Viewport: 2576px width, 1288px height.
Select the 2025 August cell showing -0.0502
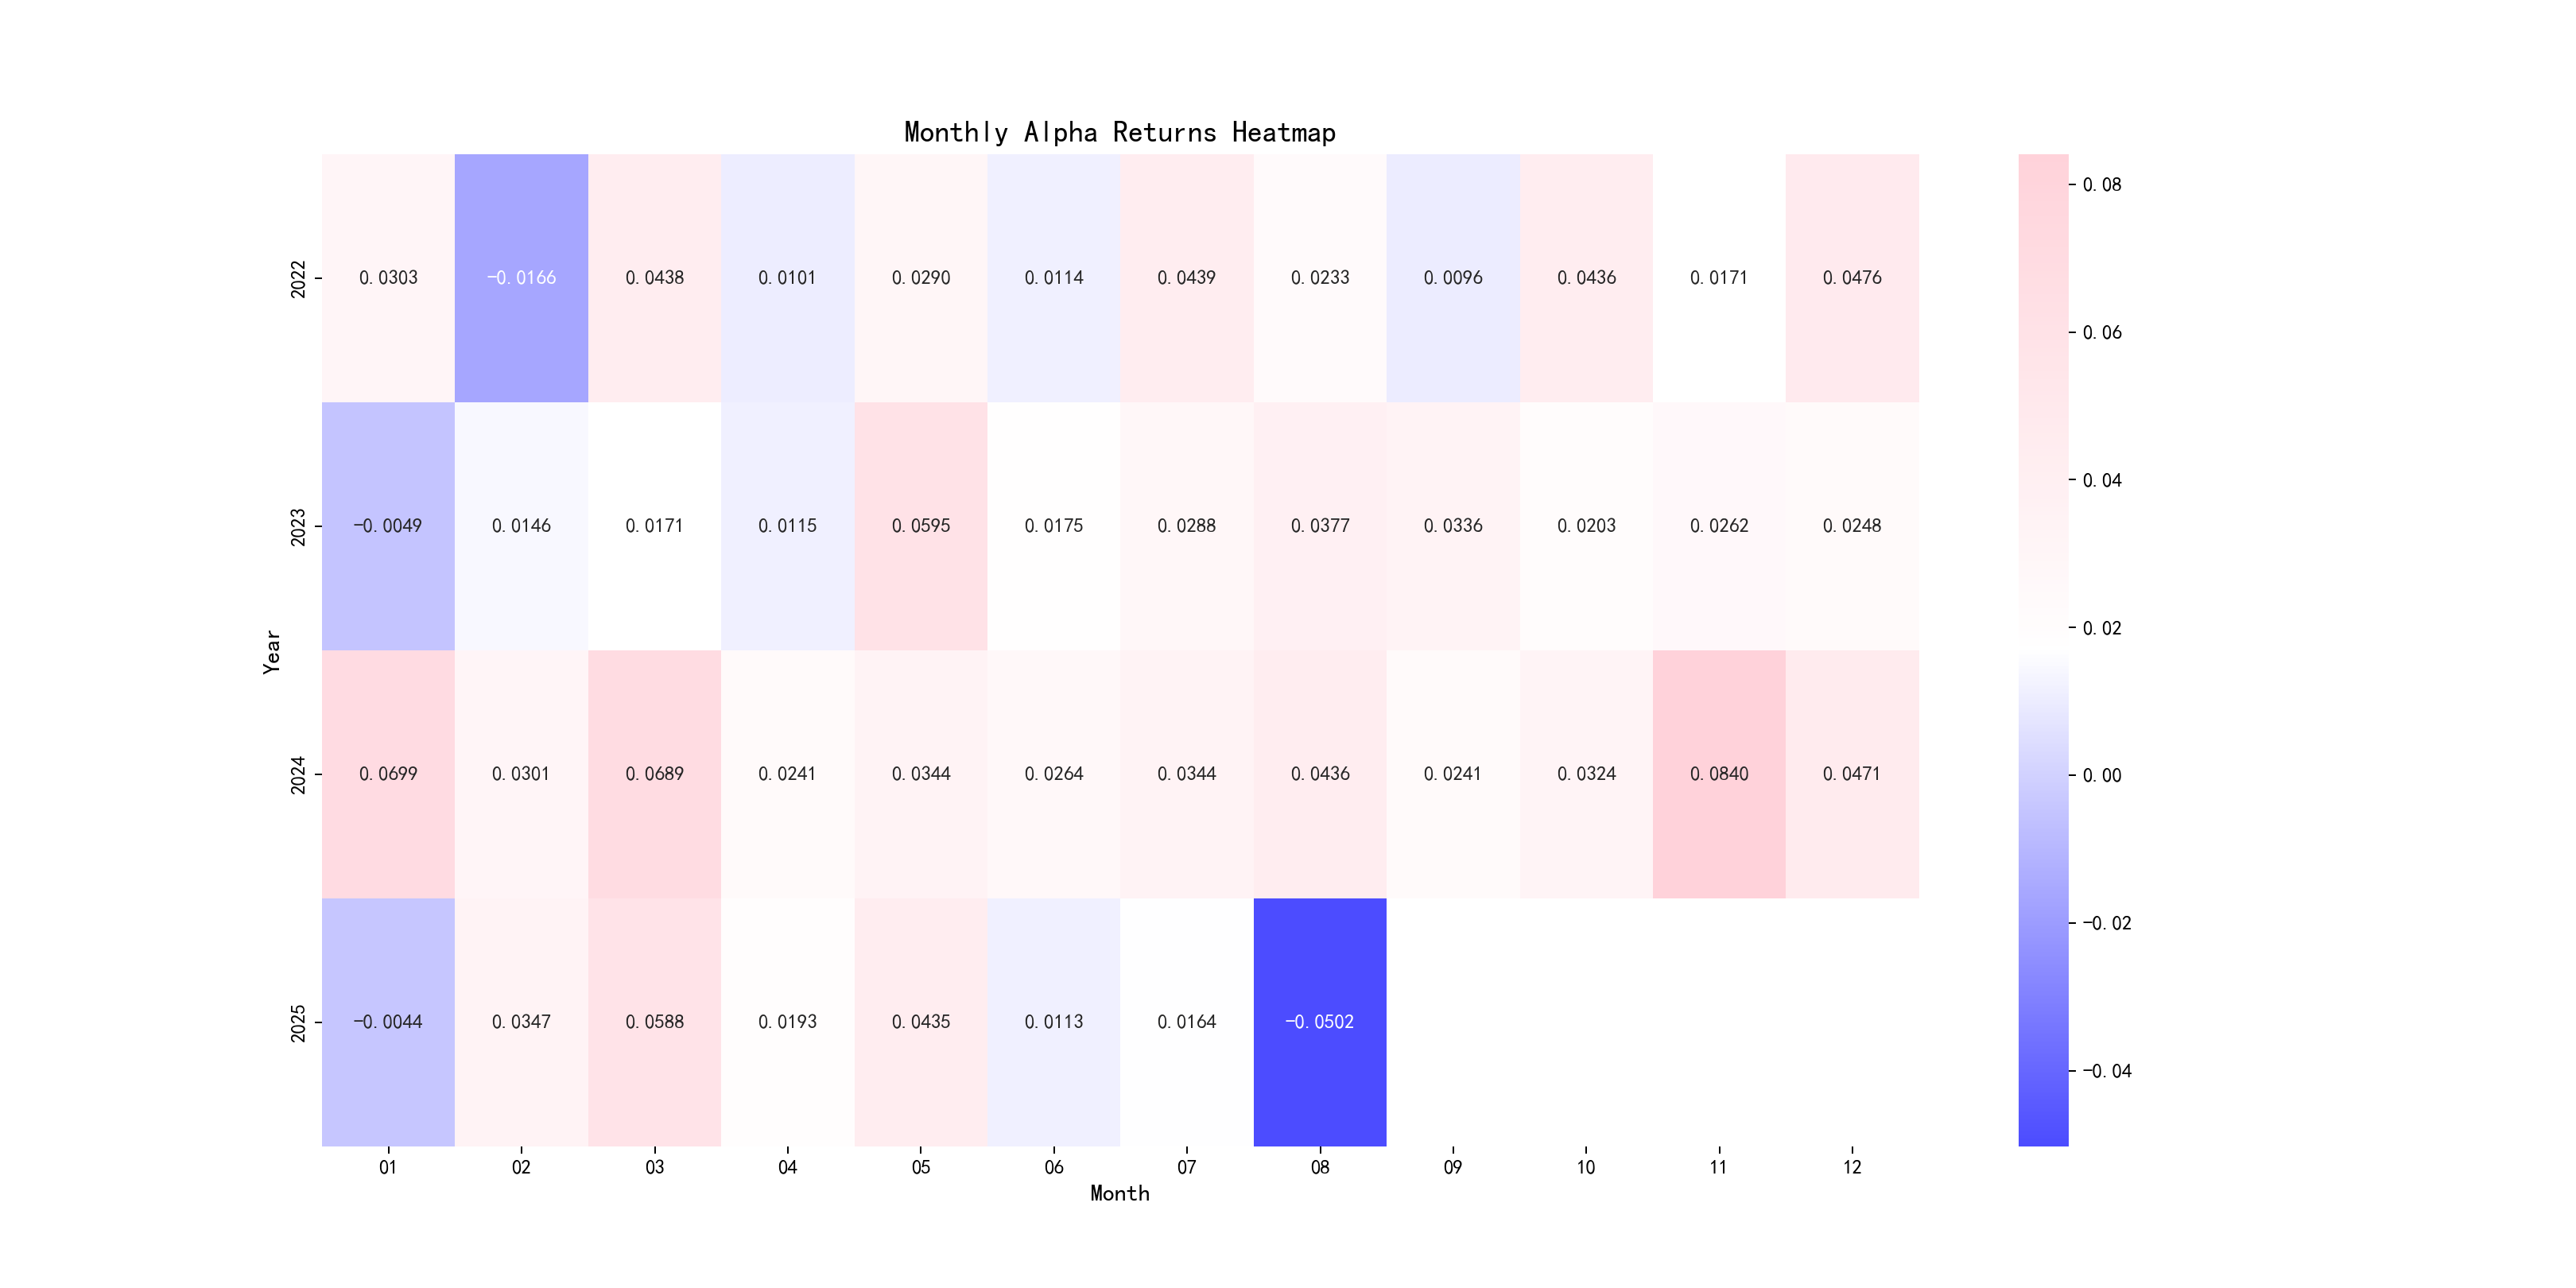1319,1022
